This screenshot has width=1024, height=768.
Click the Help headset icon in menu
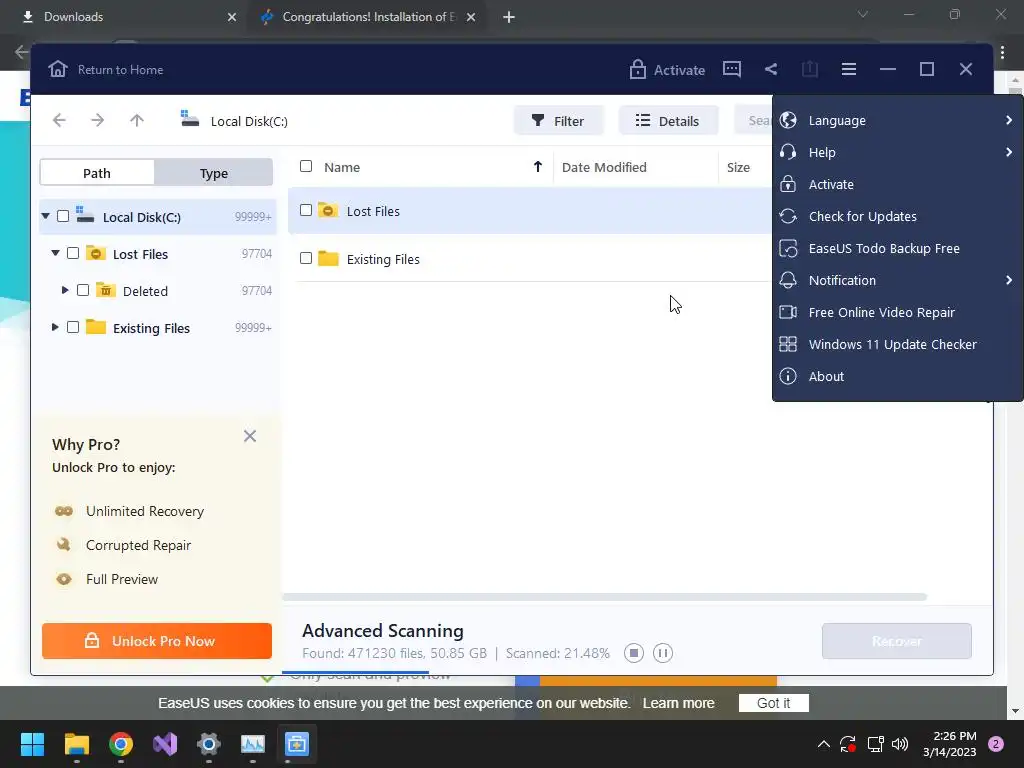tap(788, 152)
